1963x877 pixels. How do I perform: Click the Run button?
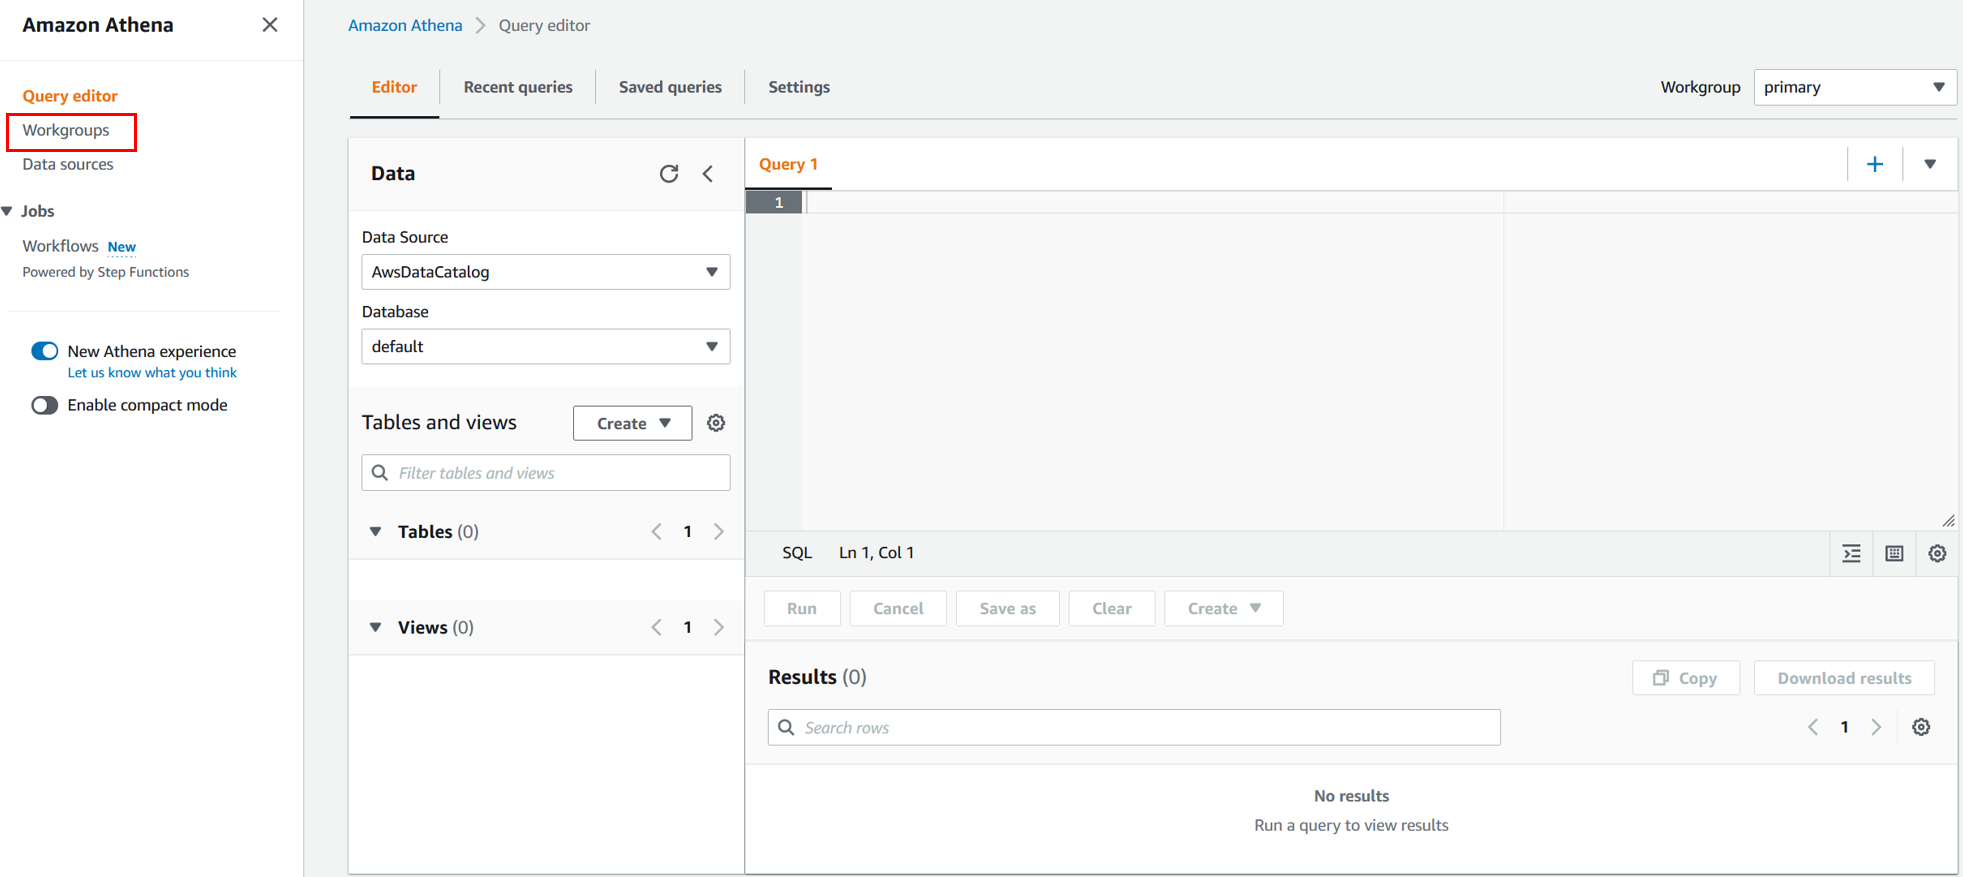[802, 608]
